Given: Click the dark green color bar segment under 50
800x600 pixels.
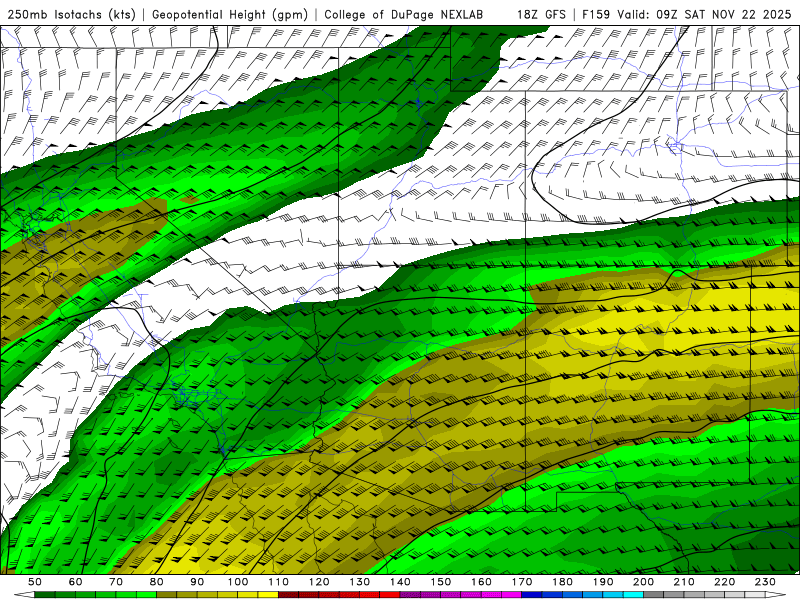Looking at the screenshot, I should 44,594.
